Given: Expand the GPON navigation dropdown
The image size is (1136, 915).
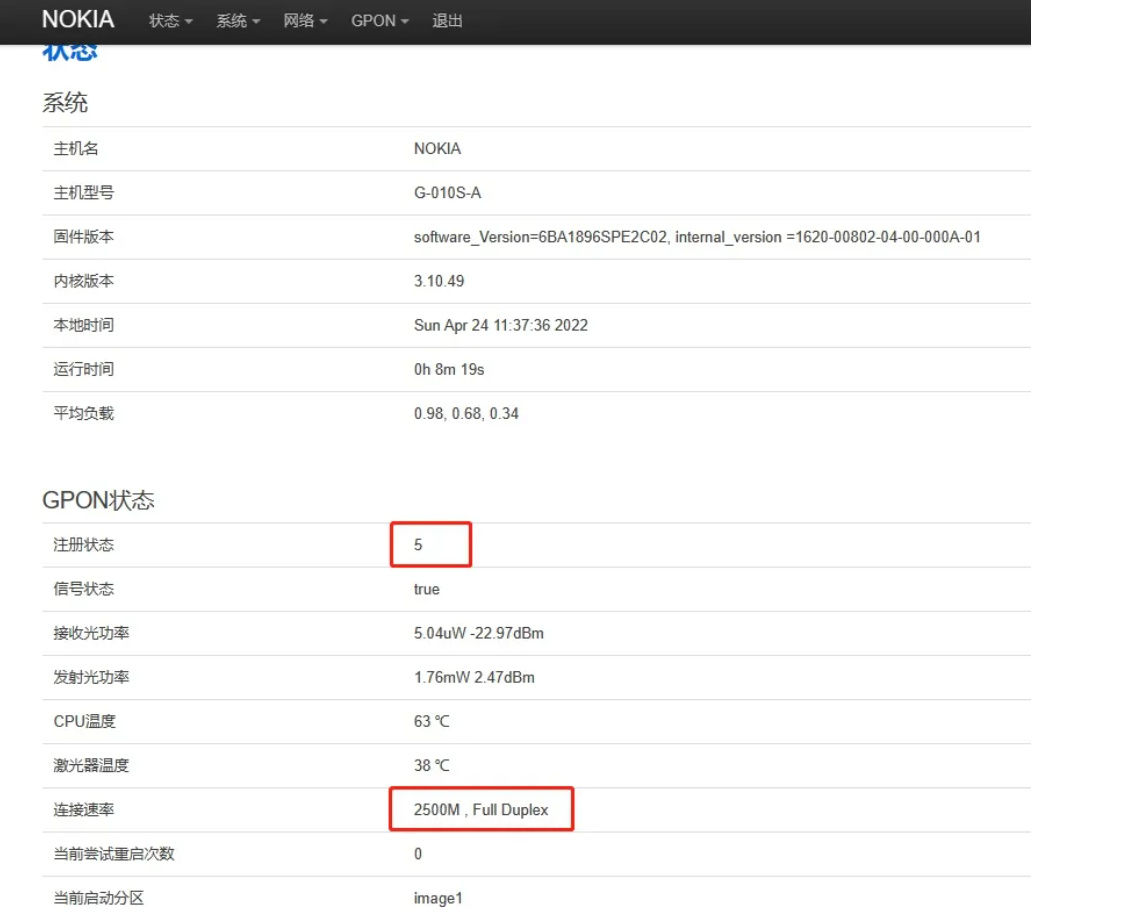Looking at the screenshot, I should [380, 21].
